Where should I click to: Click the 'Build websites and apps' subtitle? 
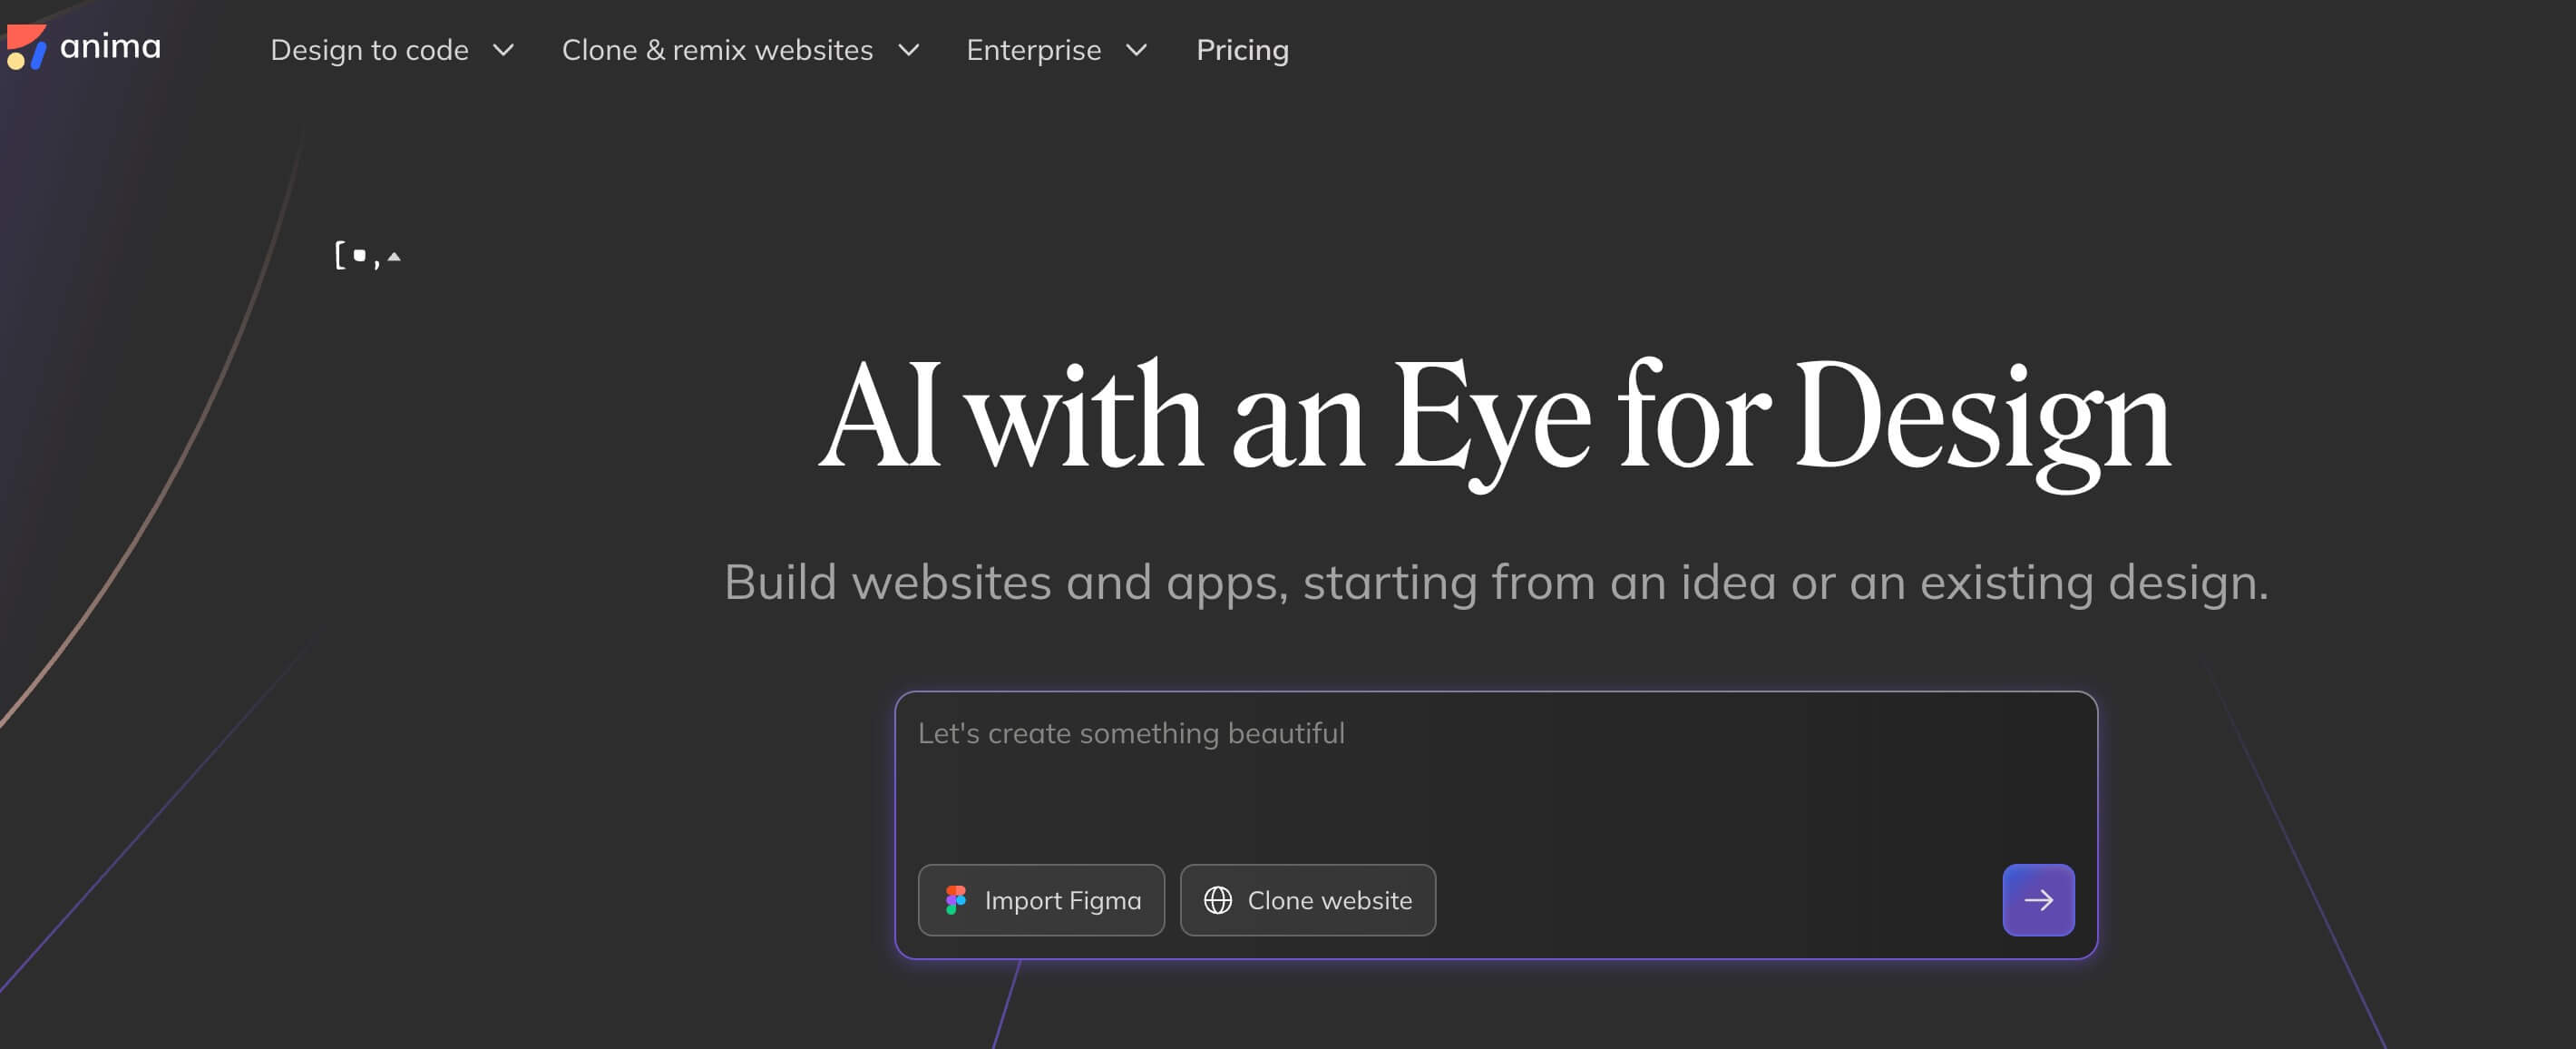pos(1495,582)
